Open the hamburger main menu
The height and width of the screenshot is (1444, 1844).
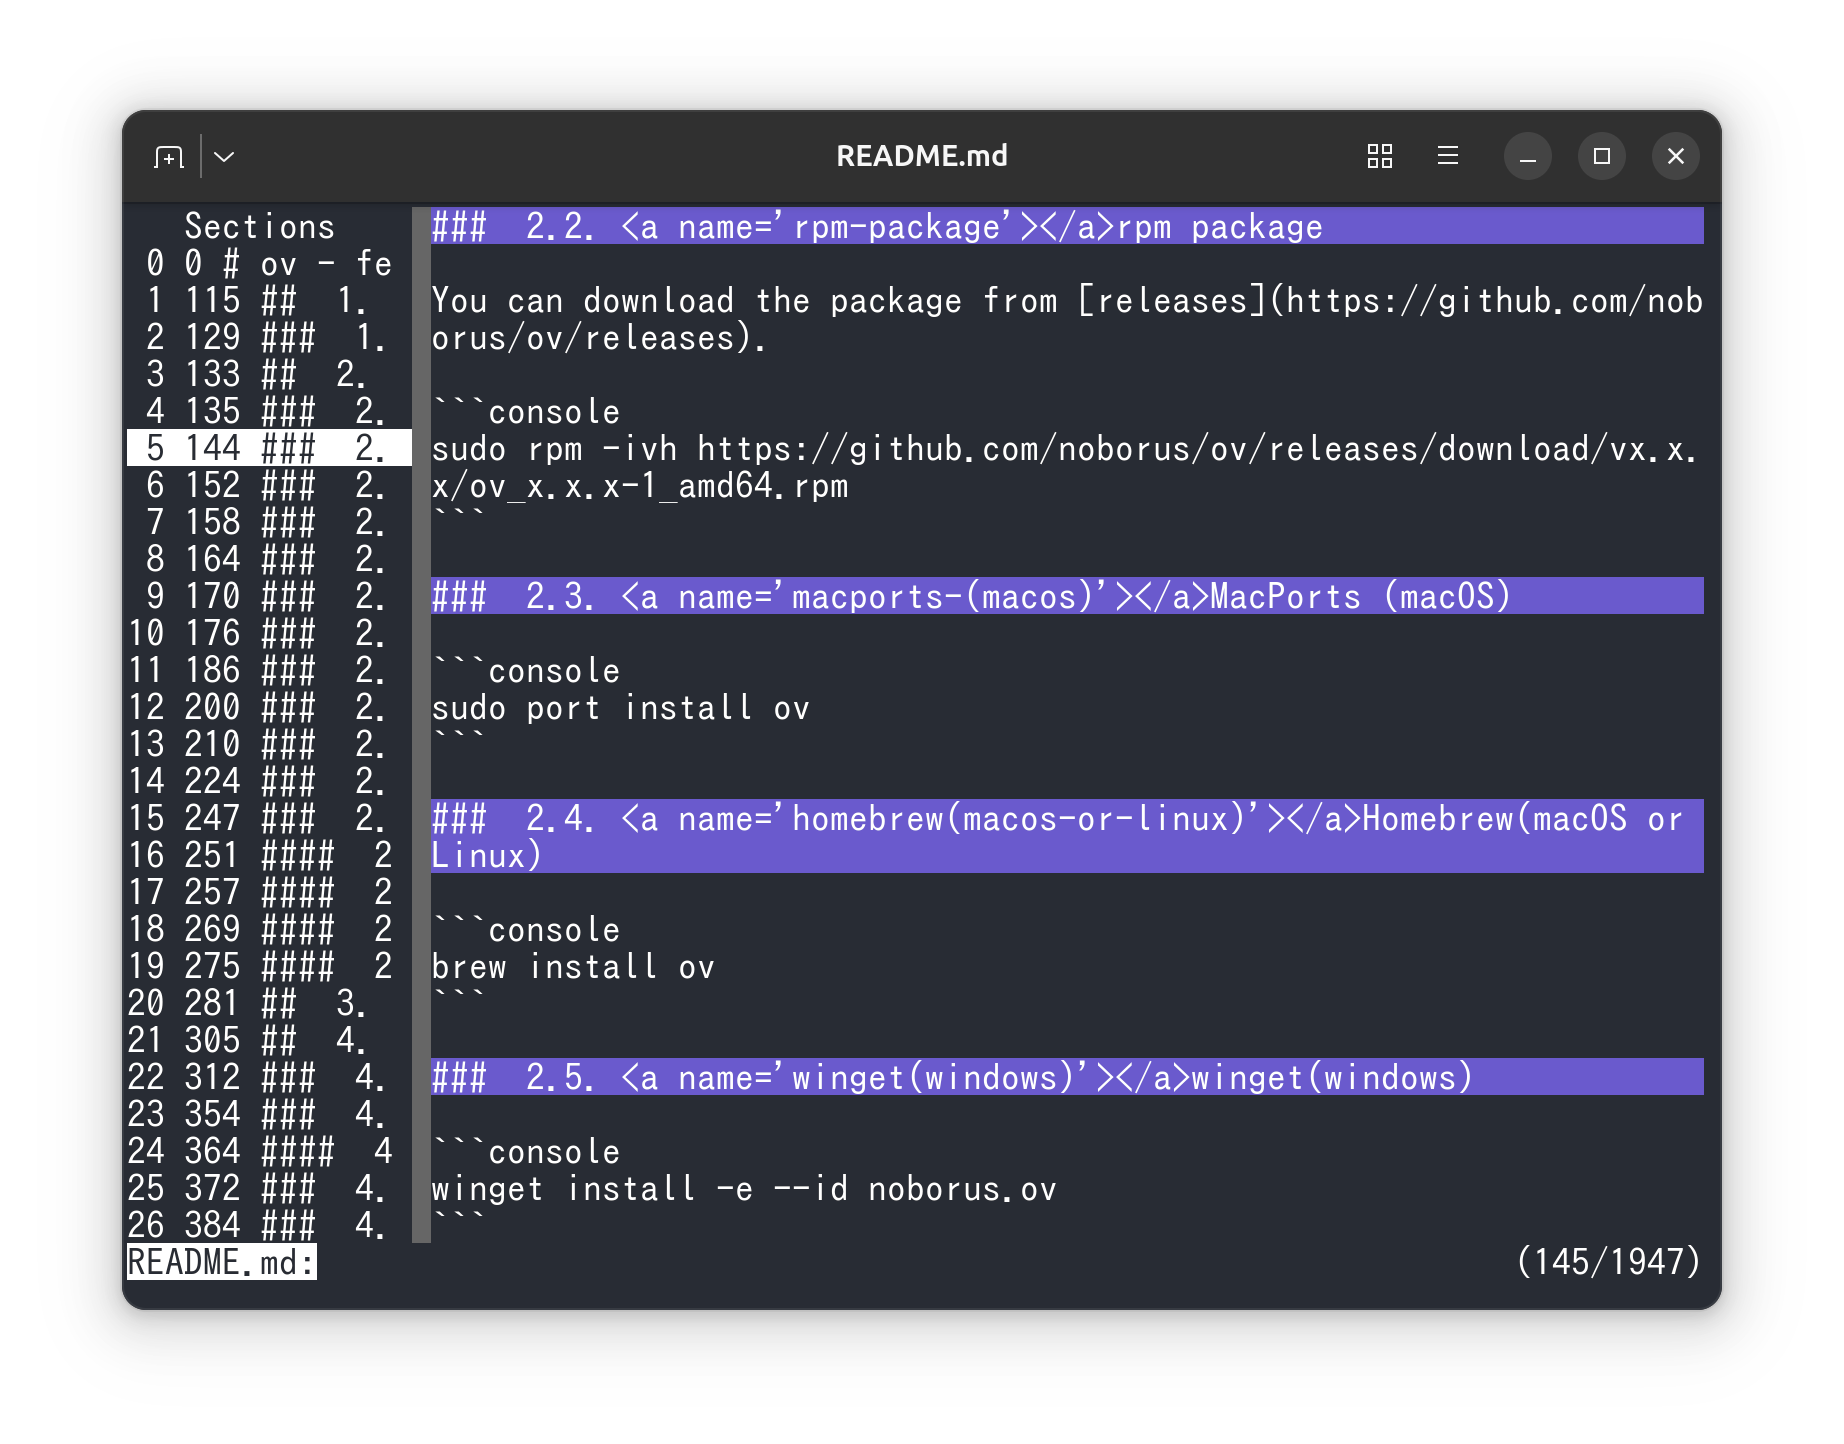(1448, 156)
